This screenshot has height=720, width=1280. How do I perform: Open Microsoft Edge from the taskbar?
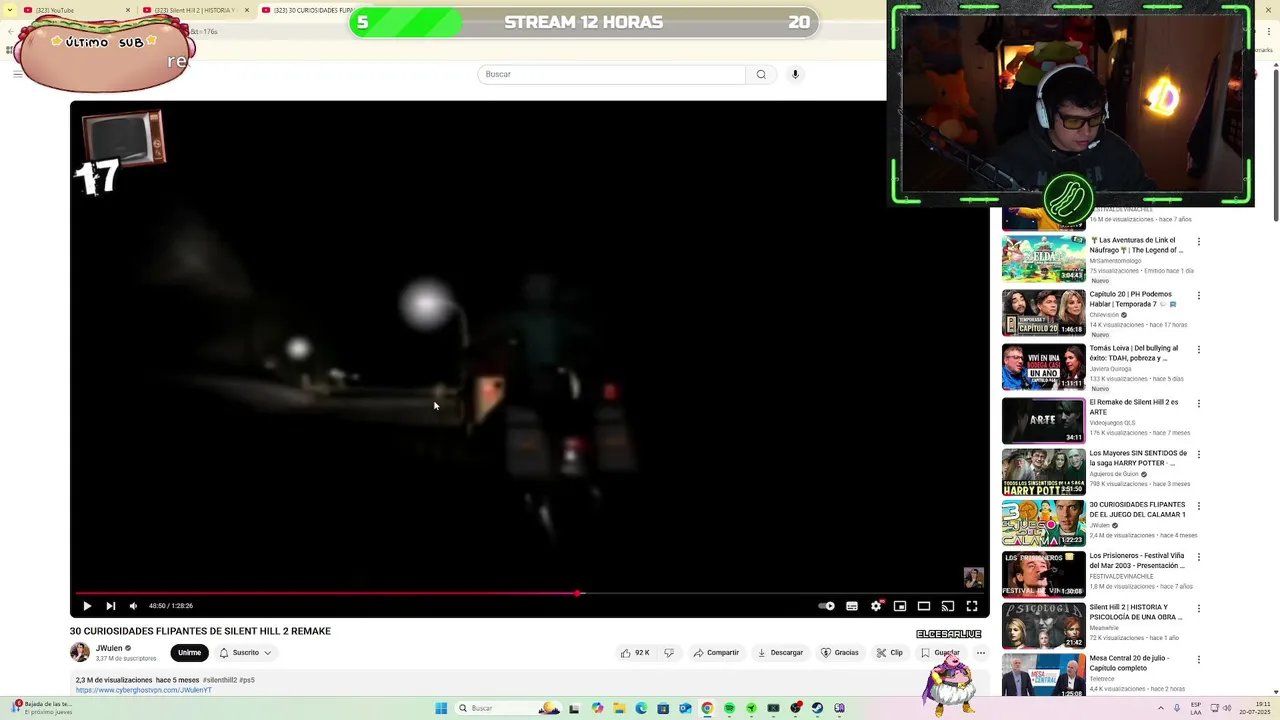click(641, 708)
